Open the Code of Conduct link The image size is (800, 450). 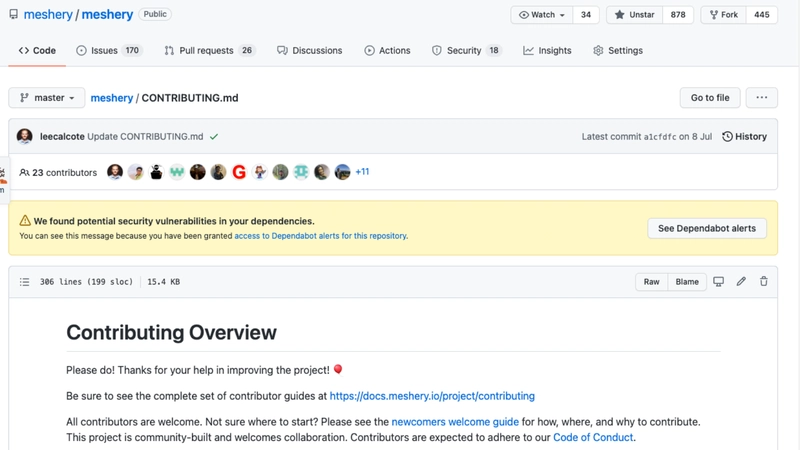[x=593, y=437]
